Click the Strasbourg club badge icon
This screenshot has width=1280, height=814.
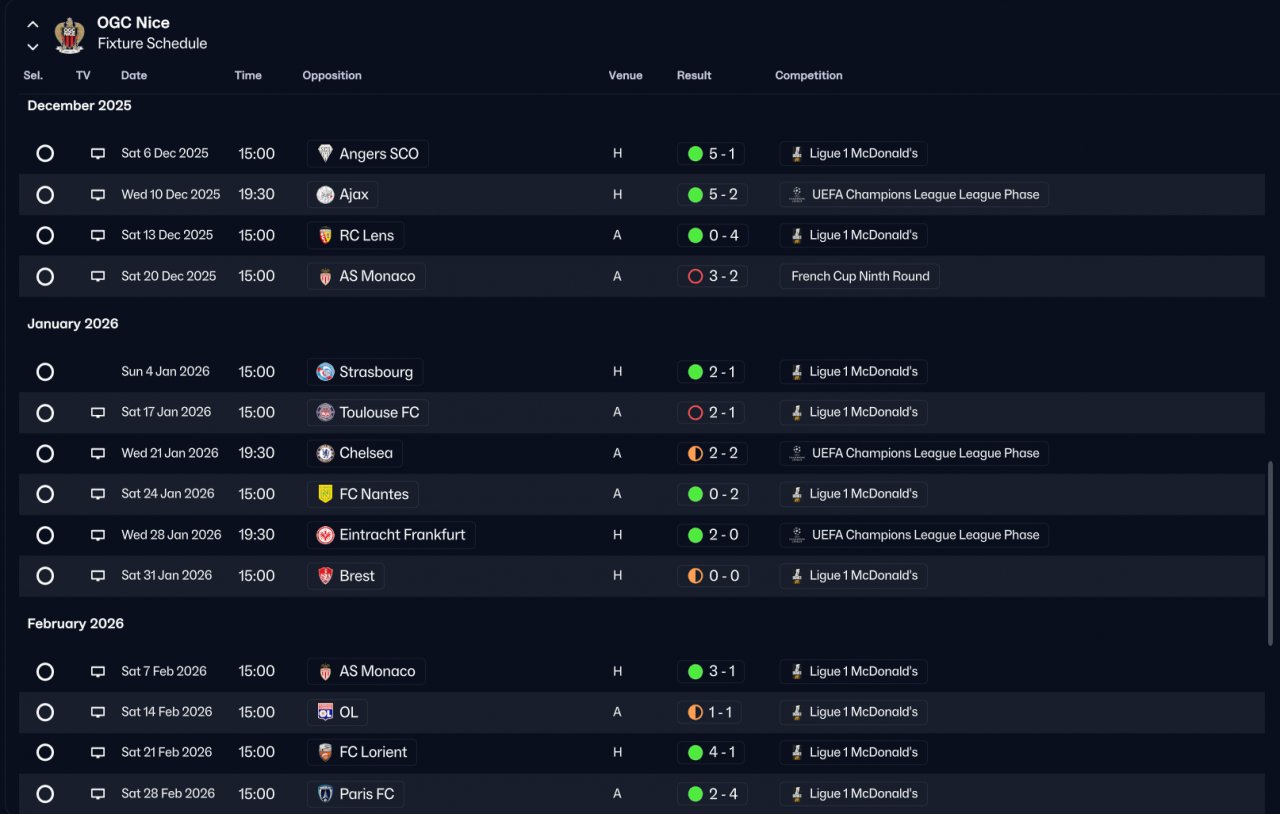325,372
